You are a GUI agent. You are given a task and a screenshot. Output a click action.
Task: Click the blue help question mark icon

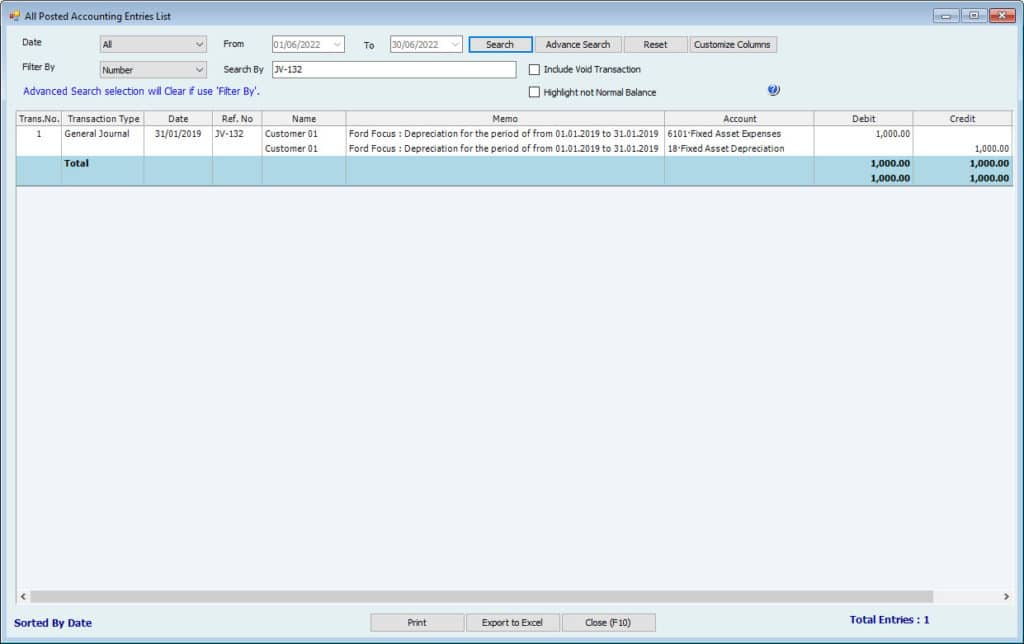tap(773, 90)
